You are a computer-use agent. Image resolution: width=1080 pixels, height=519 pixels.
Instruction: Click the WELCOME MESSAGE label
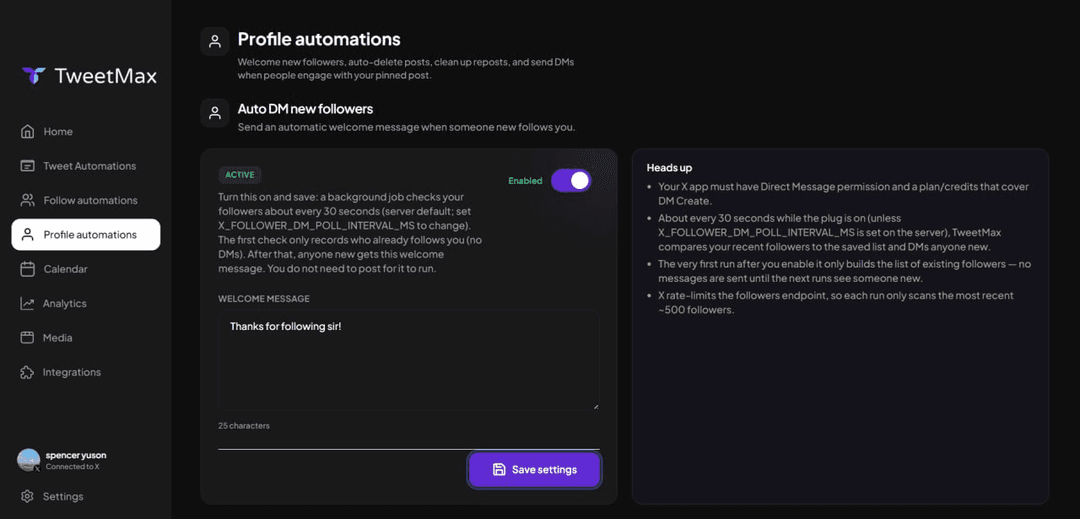point(264,299)
